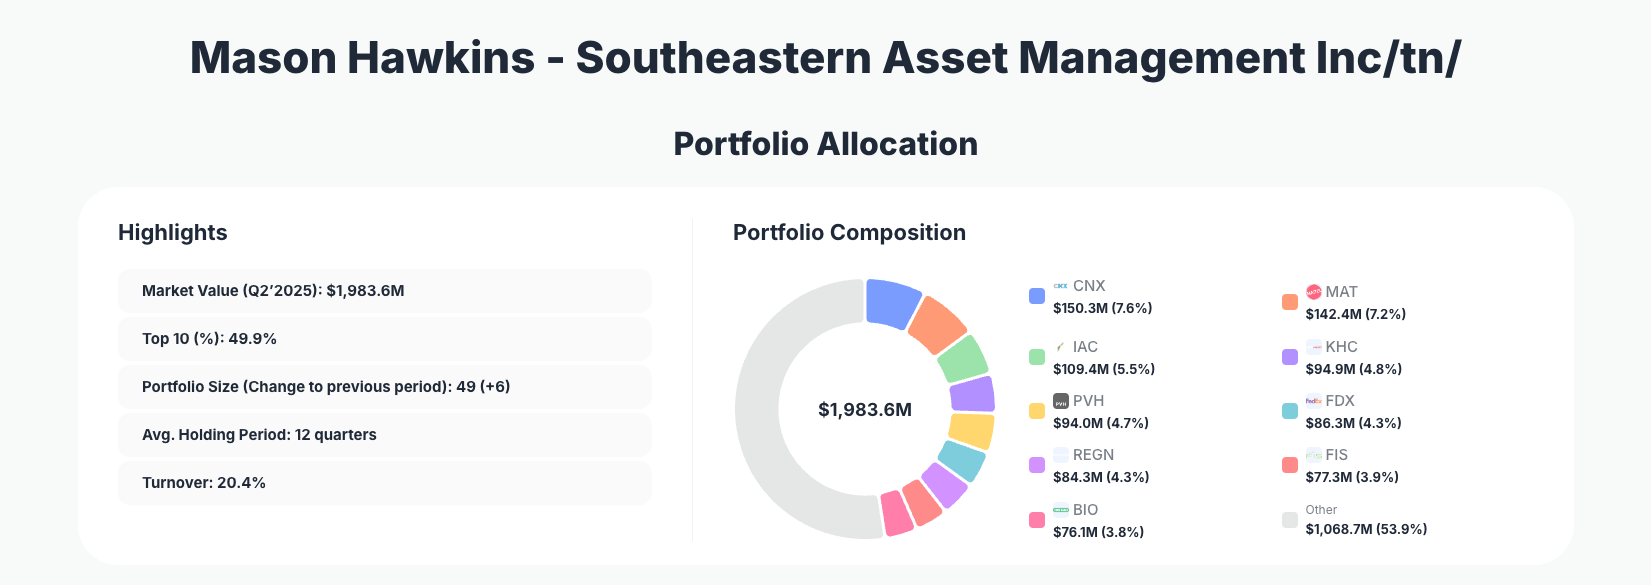The height and width of the screenshot is (585, 1651).
Task: Click the FedEx FDX logo icon
Action: coord(1314,401)
